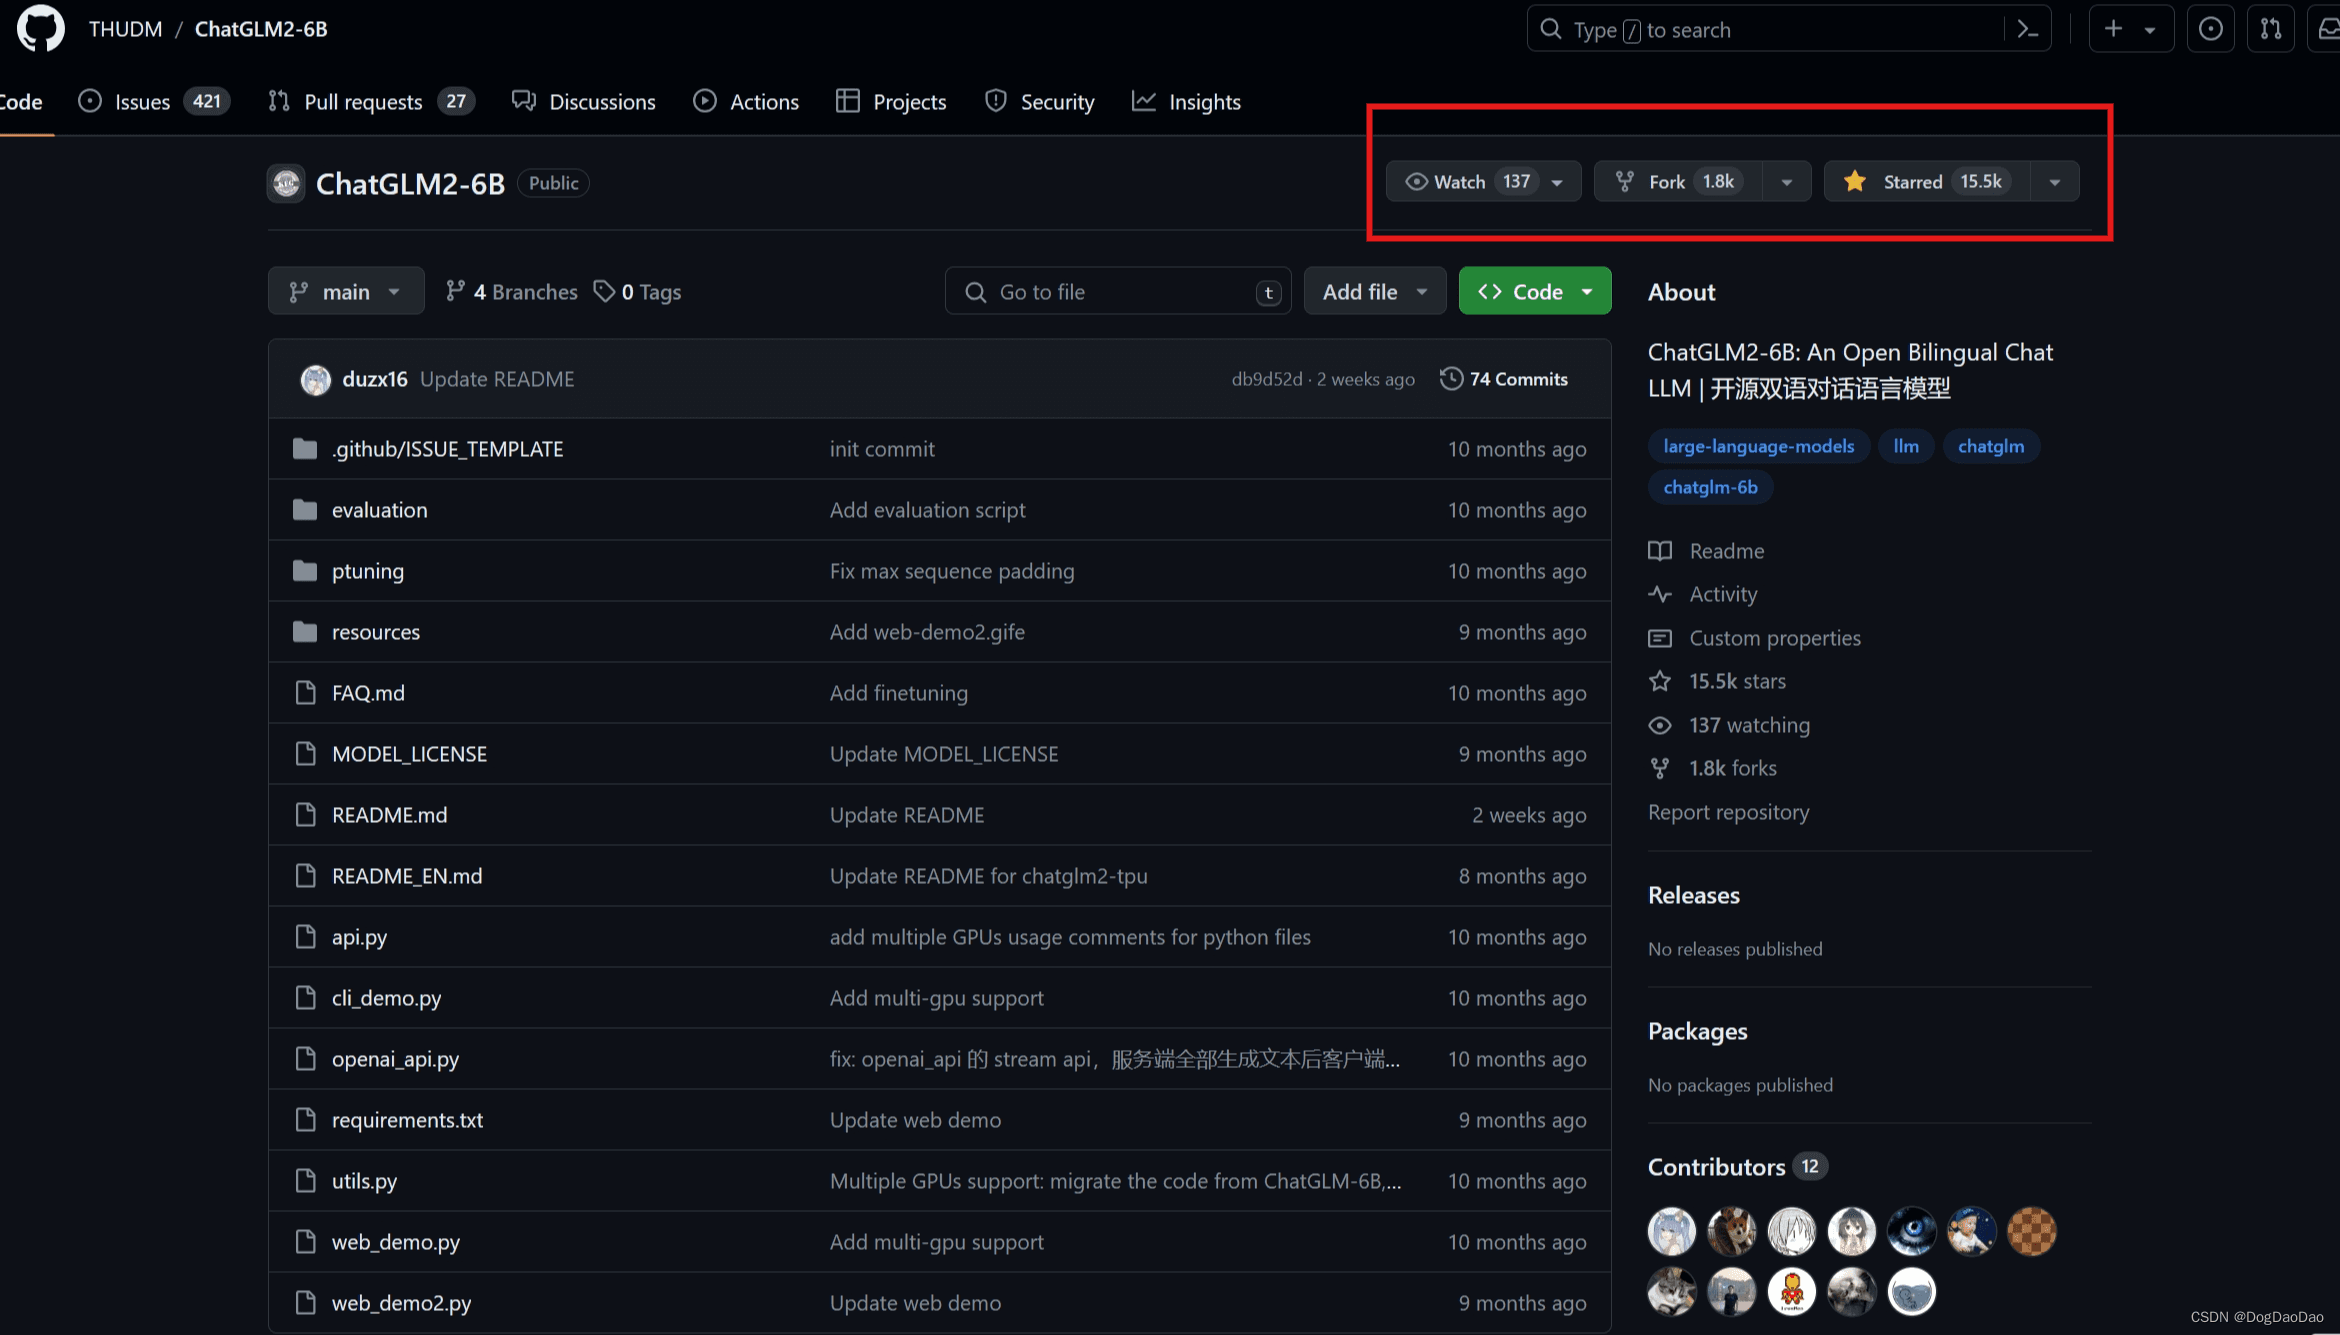Open commit history clock icon
2340x1335 pixels.
click(1451, 379)
